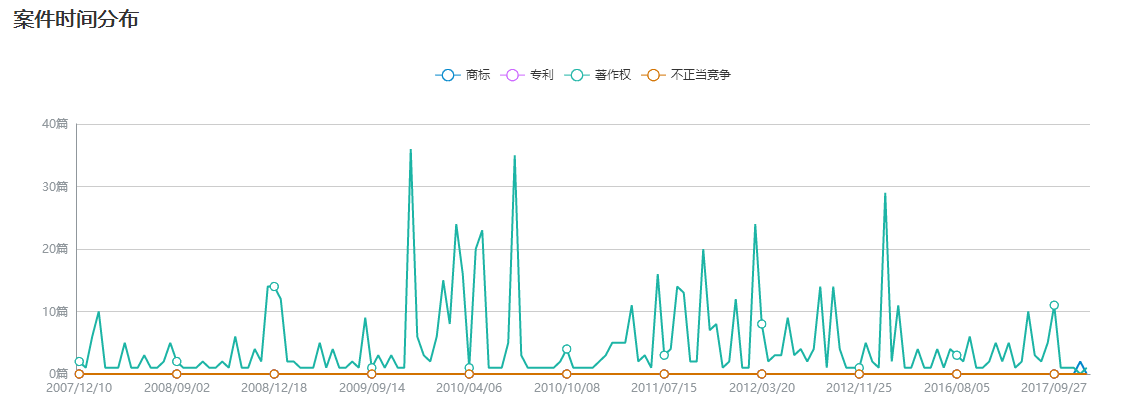Click the 20篇 y-axis label
The width and height of the screenshot is (1130, 412).
(55, 249)
